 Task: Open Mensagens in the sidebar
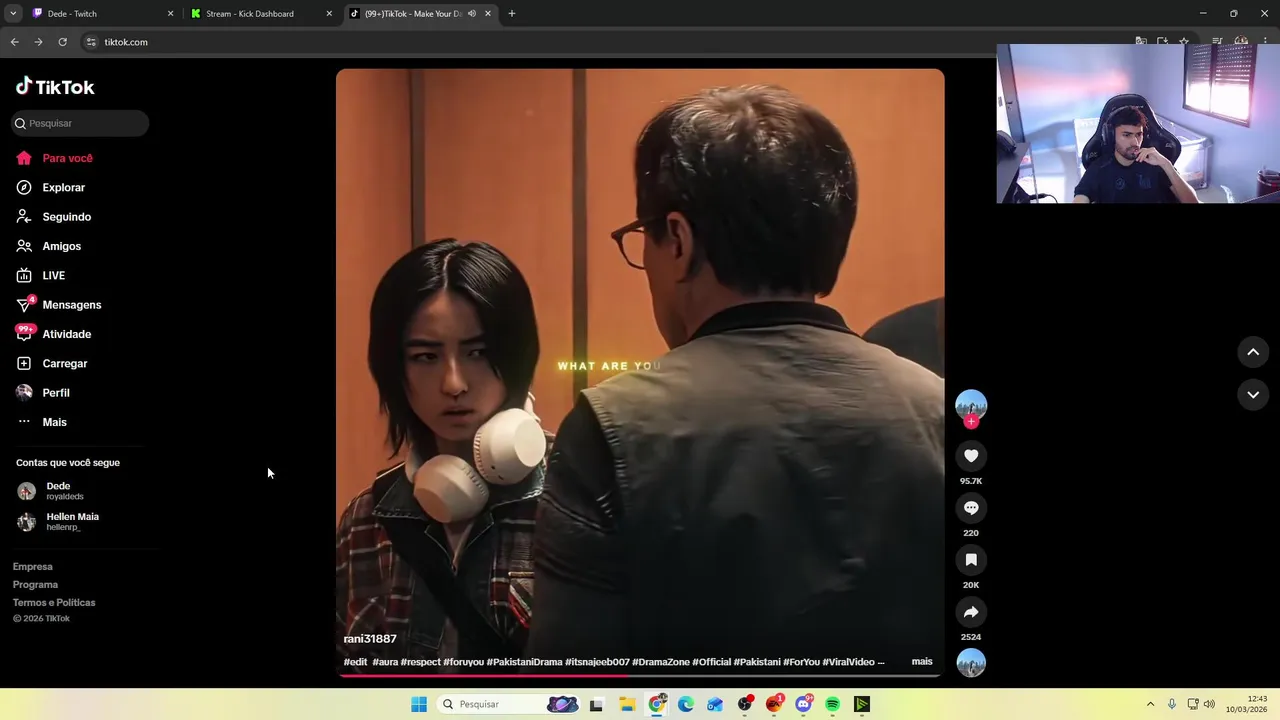coord(59,305)
